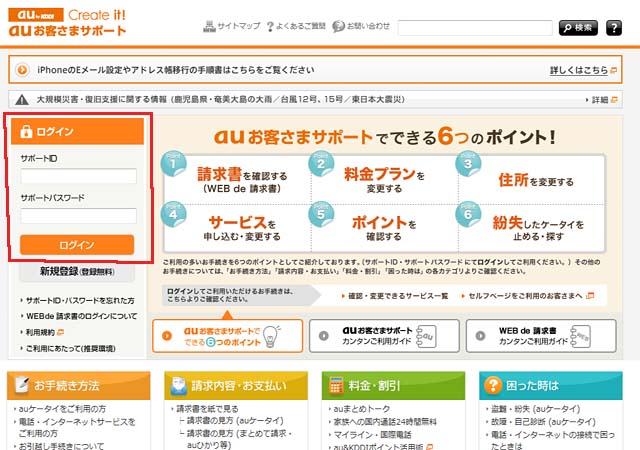Image resolution: width=640 pixels, height=450 pixels.
Task: Open the お手続き方法 category header
Action: pyautogui.click(x=79, y=385)
